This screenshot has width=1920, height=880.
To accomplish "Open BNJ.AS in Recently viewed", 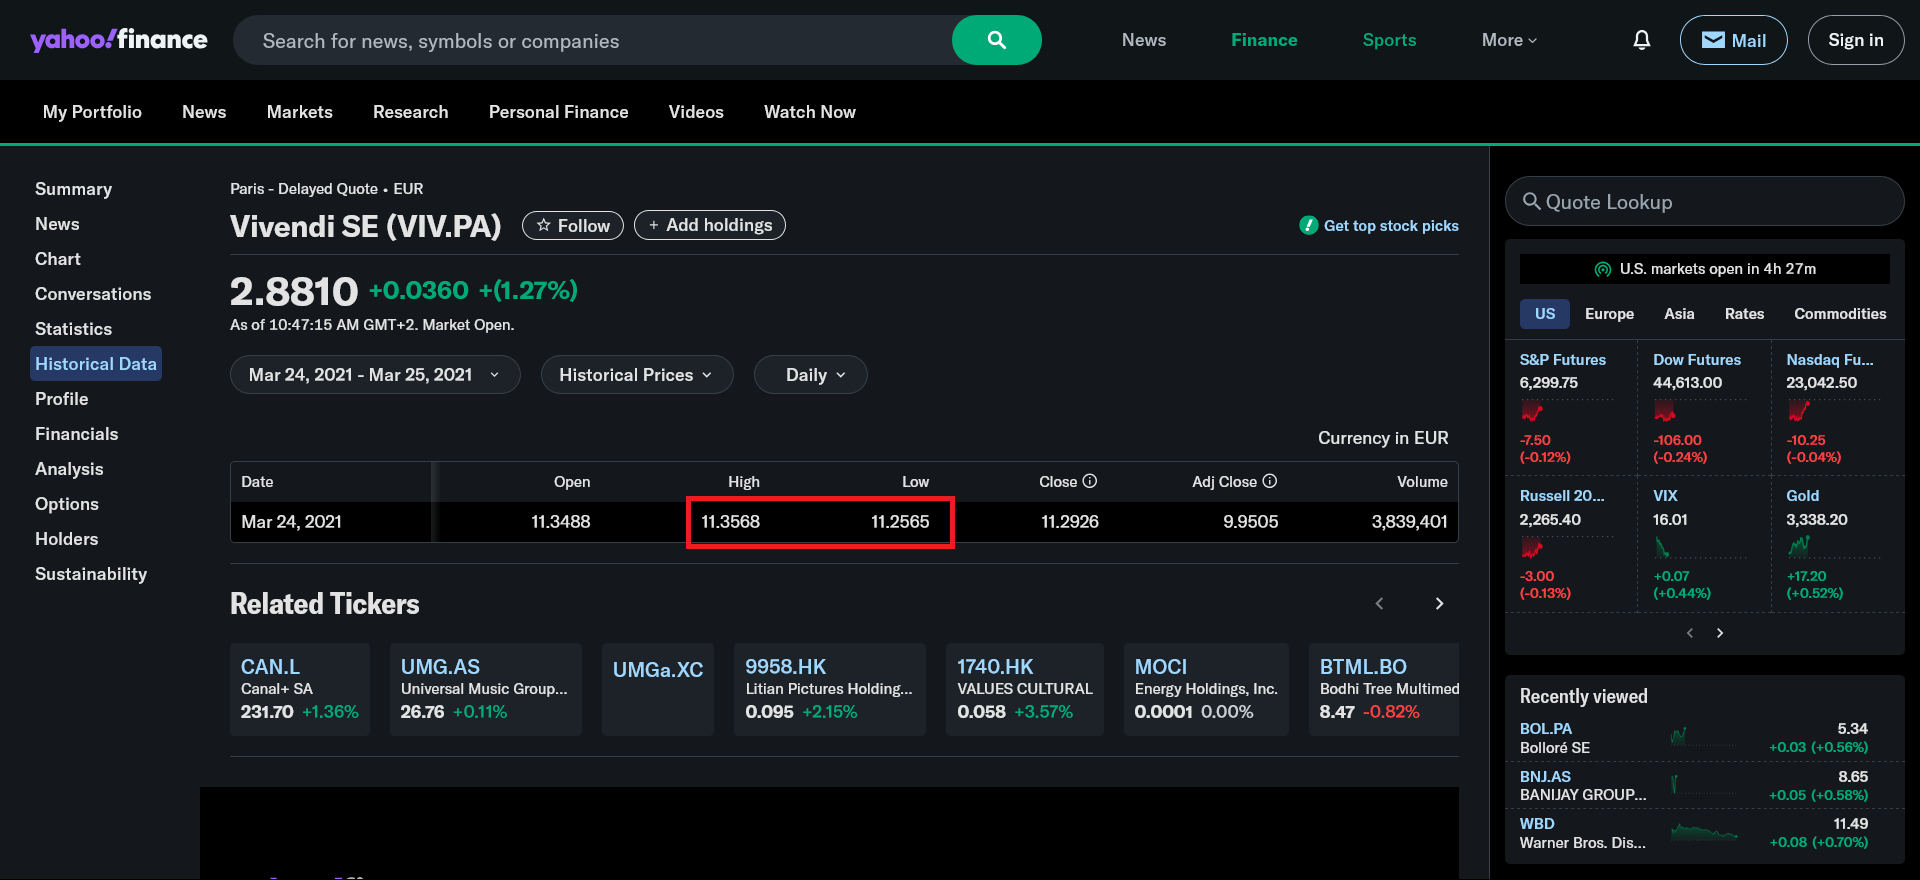I will pyautogui.click(x=1545, y=776).
